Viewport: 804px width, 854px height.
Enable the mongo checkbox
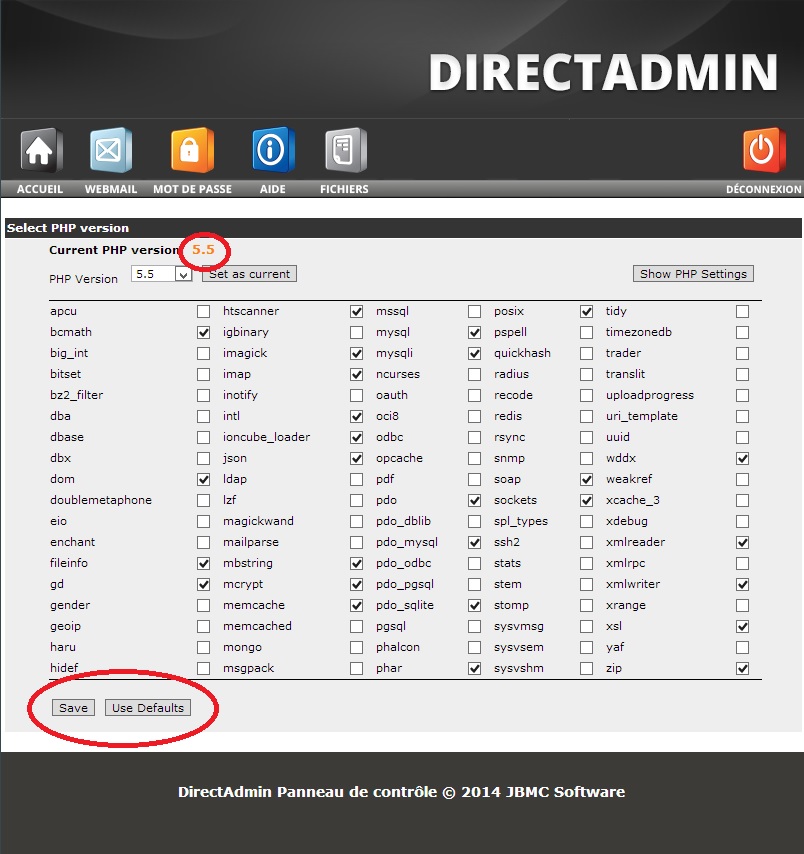click(x=356, y=648)
